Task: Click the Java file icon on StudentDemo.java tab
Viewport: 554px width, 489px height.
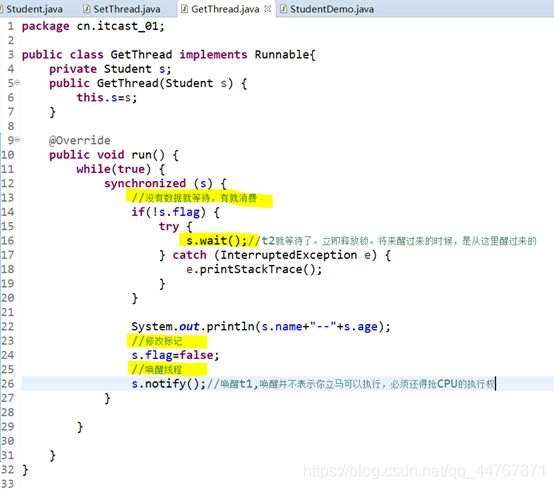Action: tap(283, 9)
